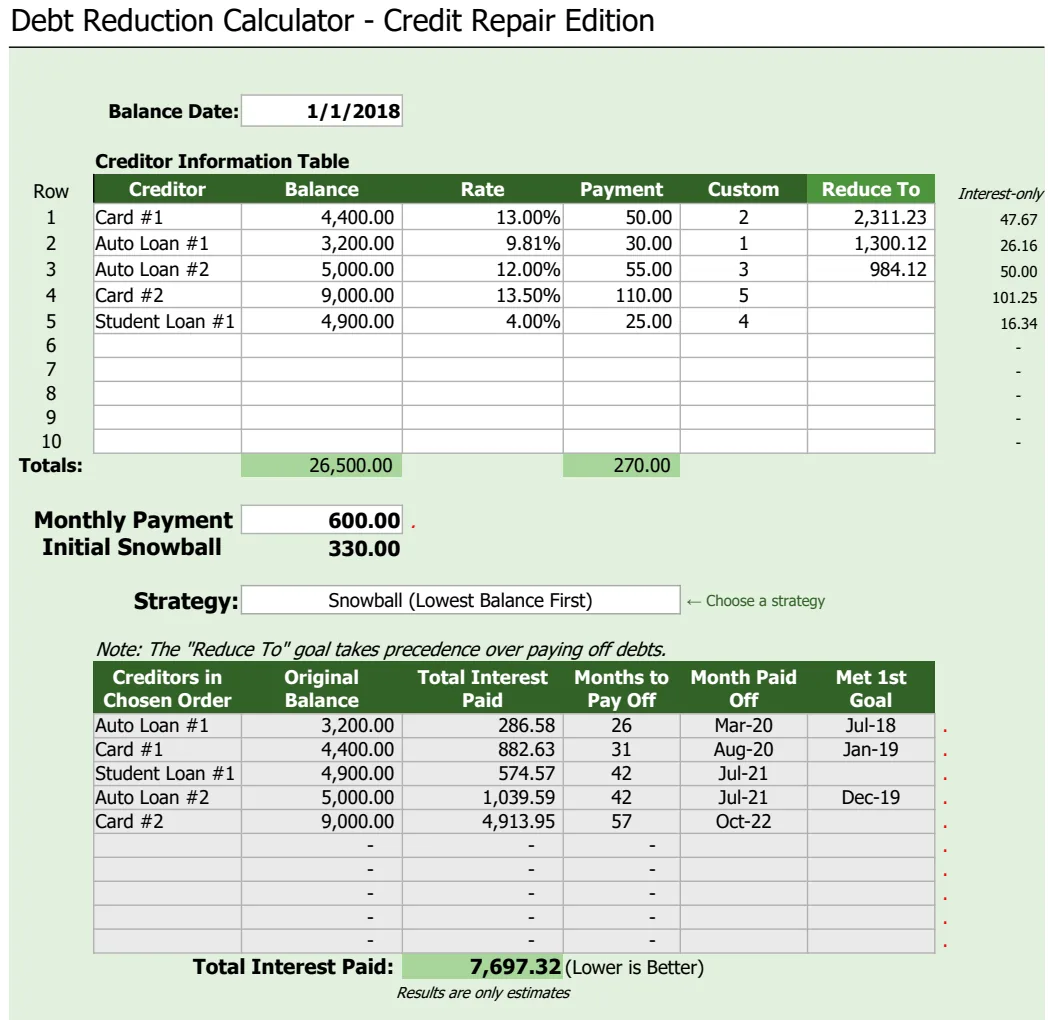
Task: Select the rate cell 13.00%
Action: (x=483, y=217)
